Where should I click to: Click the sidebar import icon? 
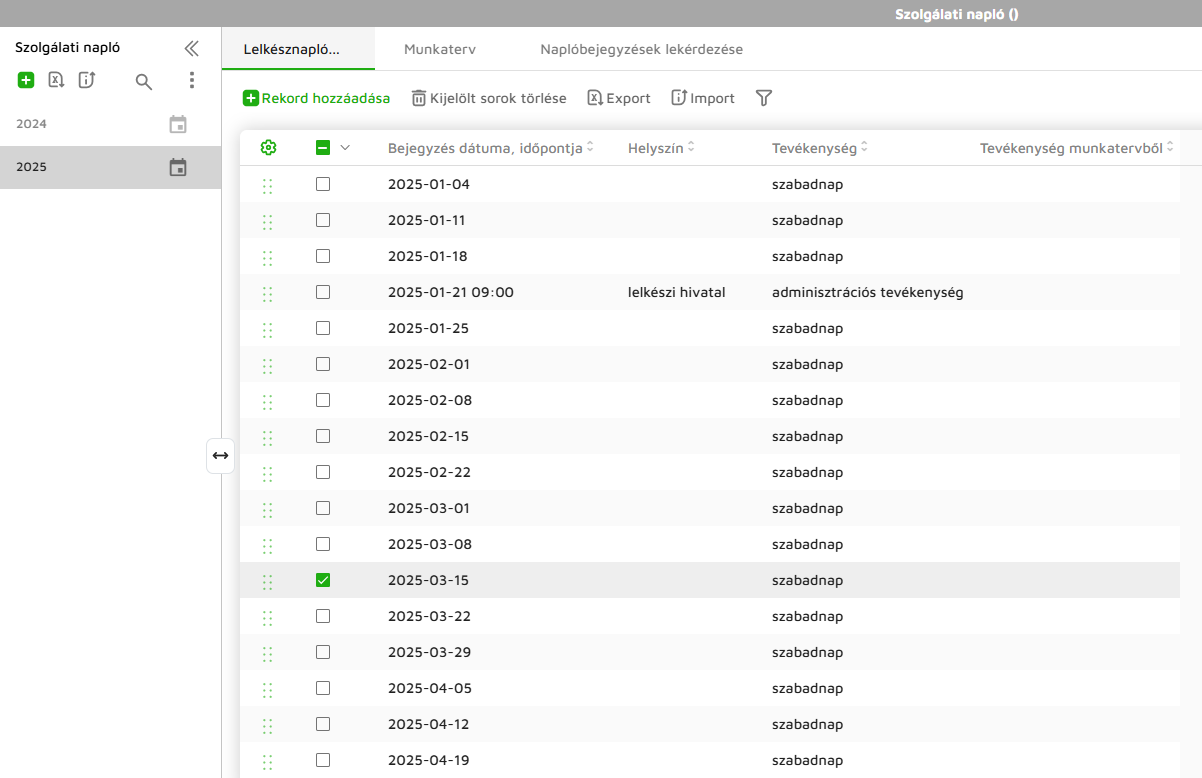click(87, 80)
